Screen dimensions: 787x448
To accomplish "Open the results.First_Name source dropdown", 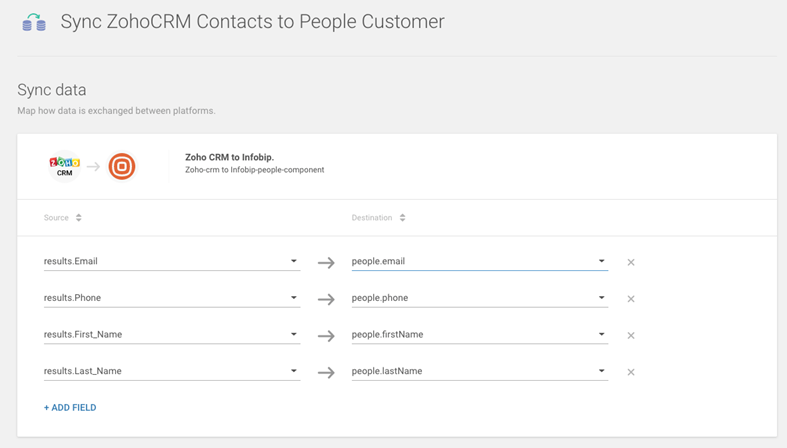I will point(293,335).
